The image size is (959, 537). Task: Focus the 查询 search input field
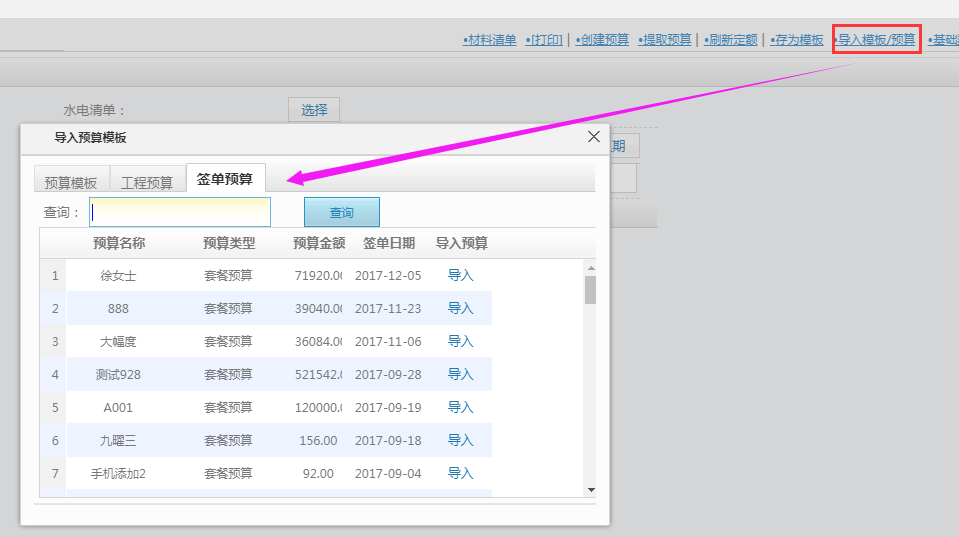[180, 212]
